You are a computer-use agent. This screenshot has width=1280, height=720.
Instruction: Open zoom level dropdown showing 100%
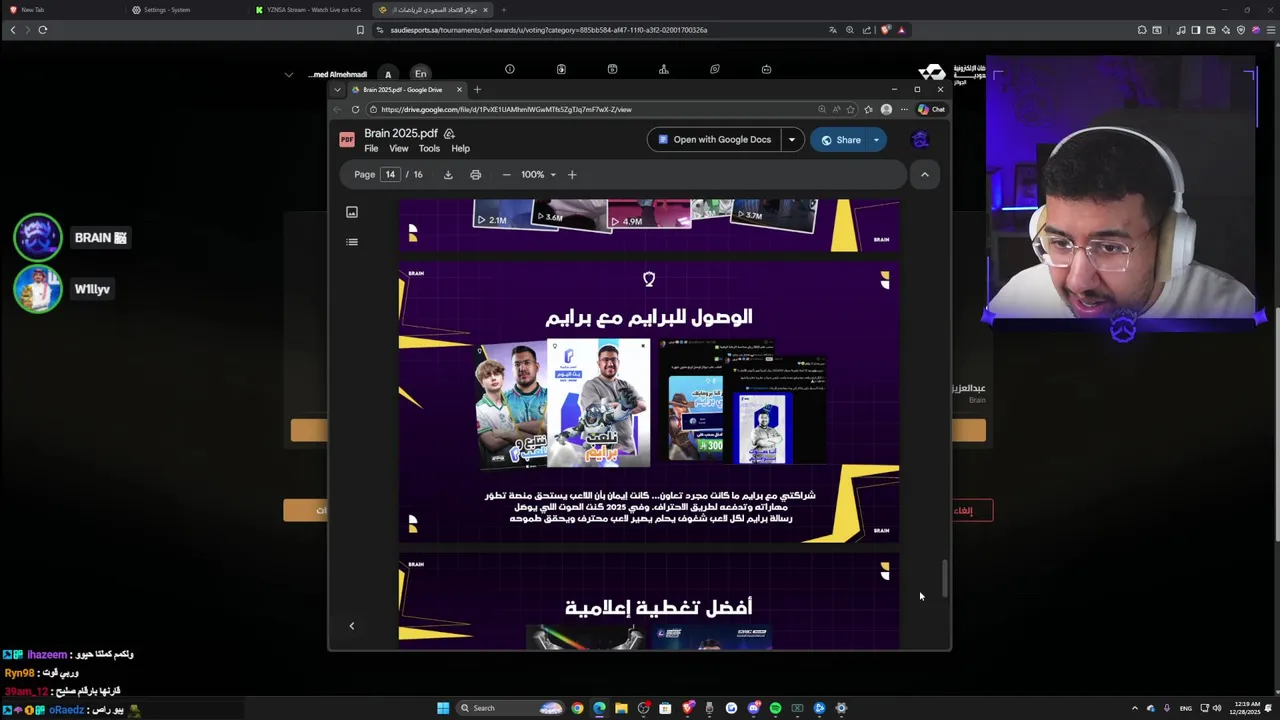538,175
